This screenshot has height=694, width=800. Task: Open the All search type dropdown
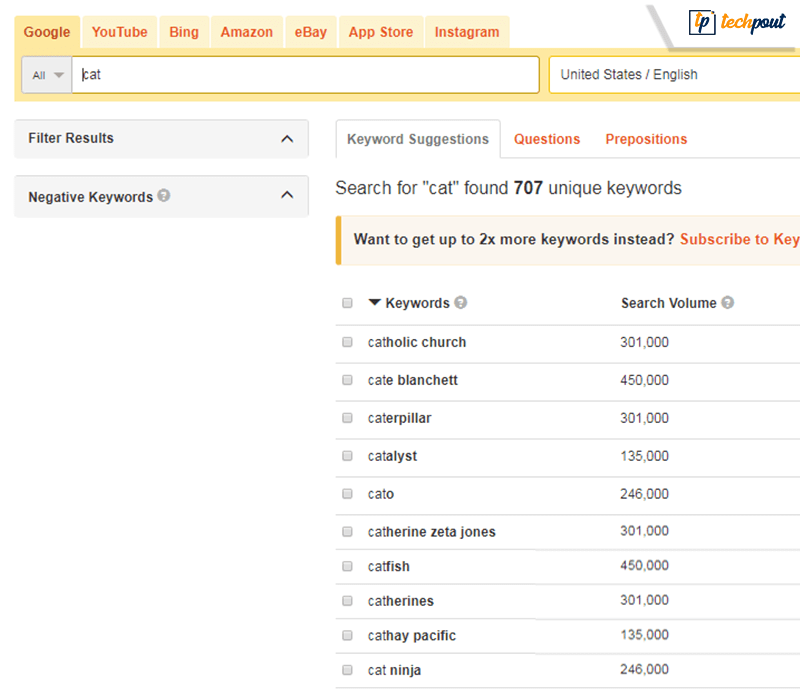(x=47, y=75)
